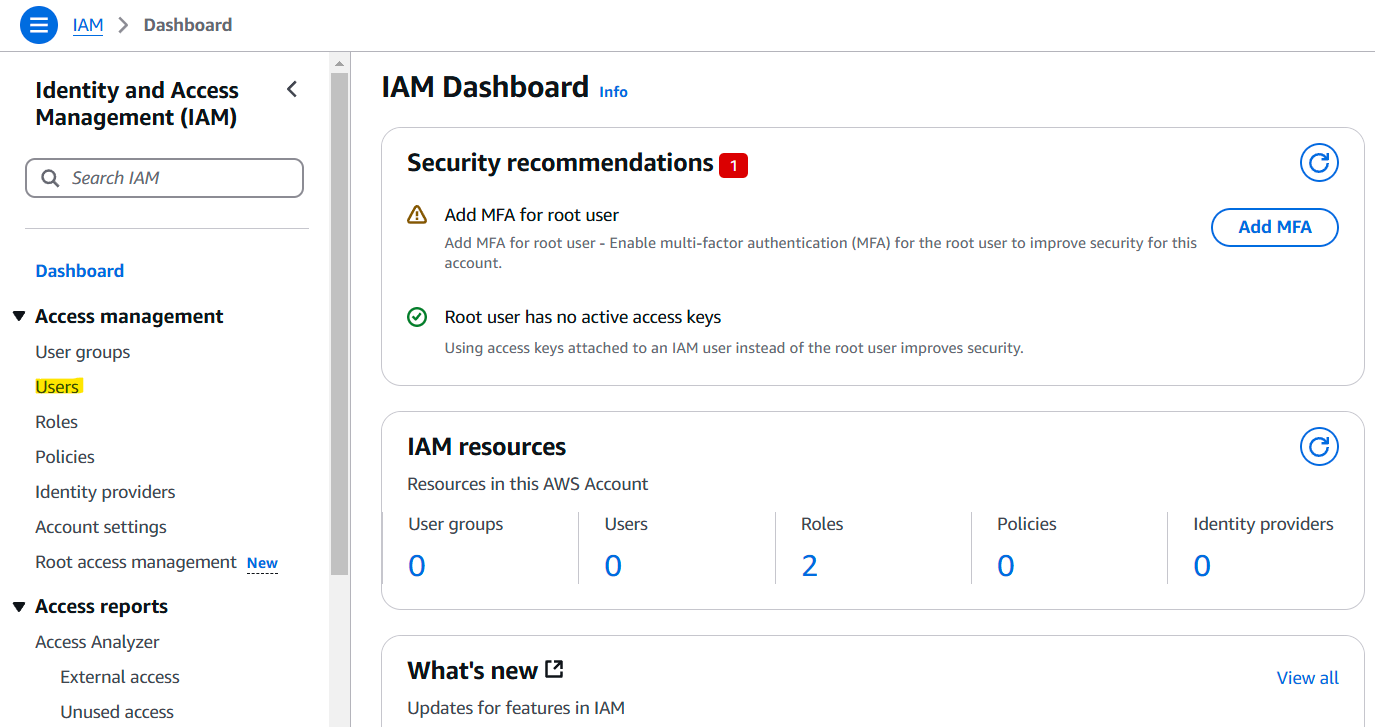Click the User groups count of 0
The height and width of the screenshot is (727, 1375).
point(417,566)
